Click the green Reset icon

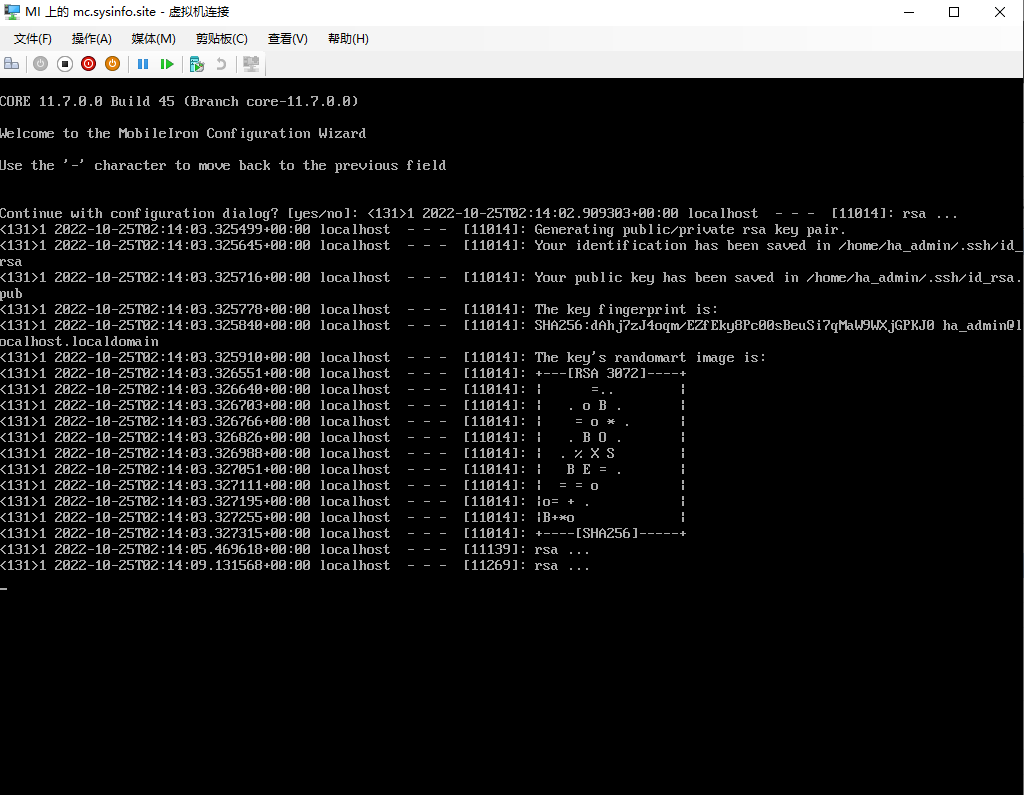[167, 63]
